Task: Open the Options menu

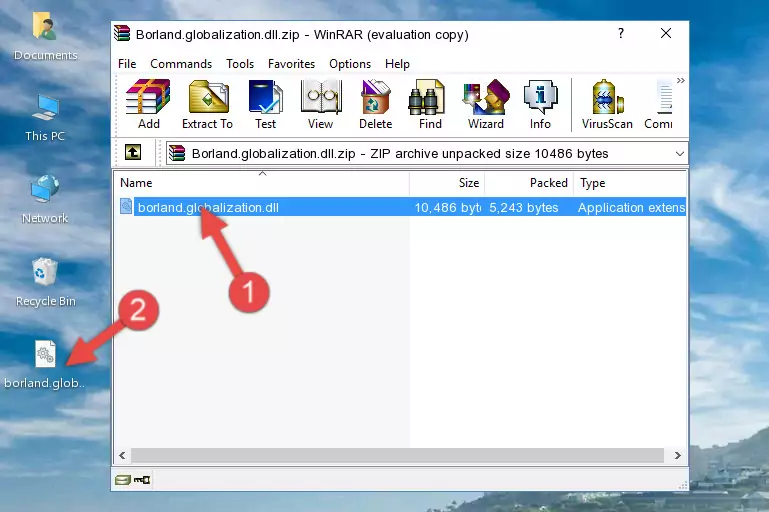Action: click(350, 64)
